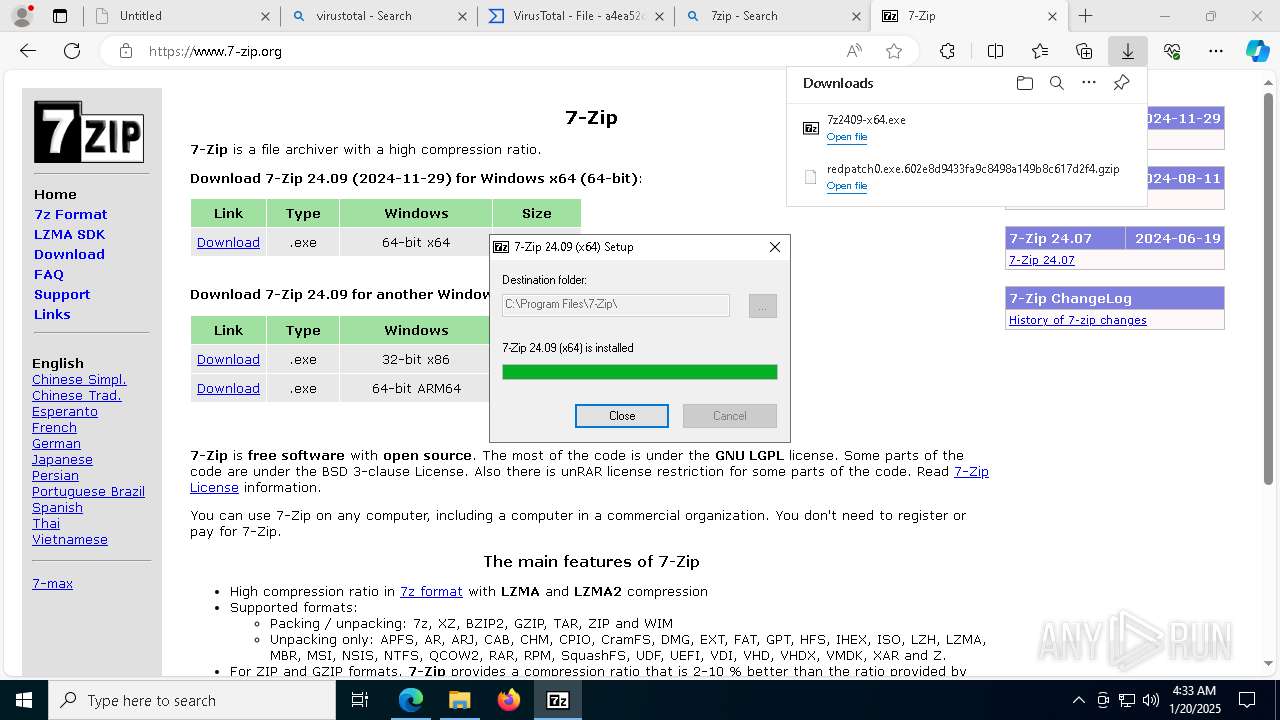Click the Destination folder path field
Viewport: 1280px width, 720px height.
click(616, 304)
